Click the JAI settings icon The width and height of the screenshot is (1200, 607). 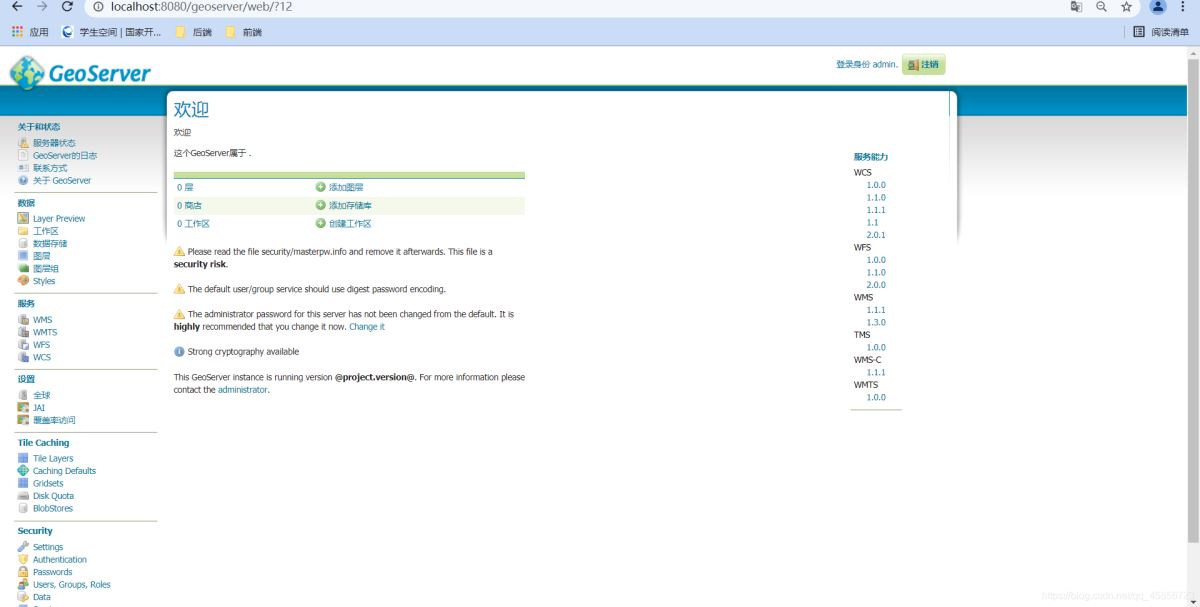pos(23,408)
